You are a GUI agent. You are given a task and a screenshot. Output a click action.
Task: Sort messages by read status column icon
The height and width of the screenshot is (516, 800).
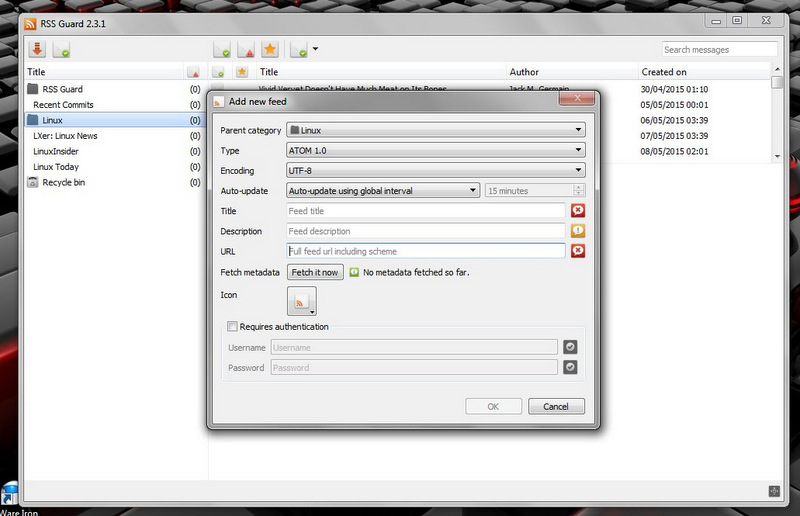tap(219, 72)
